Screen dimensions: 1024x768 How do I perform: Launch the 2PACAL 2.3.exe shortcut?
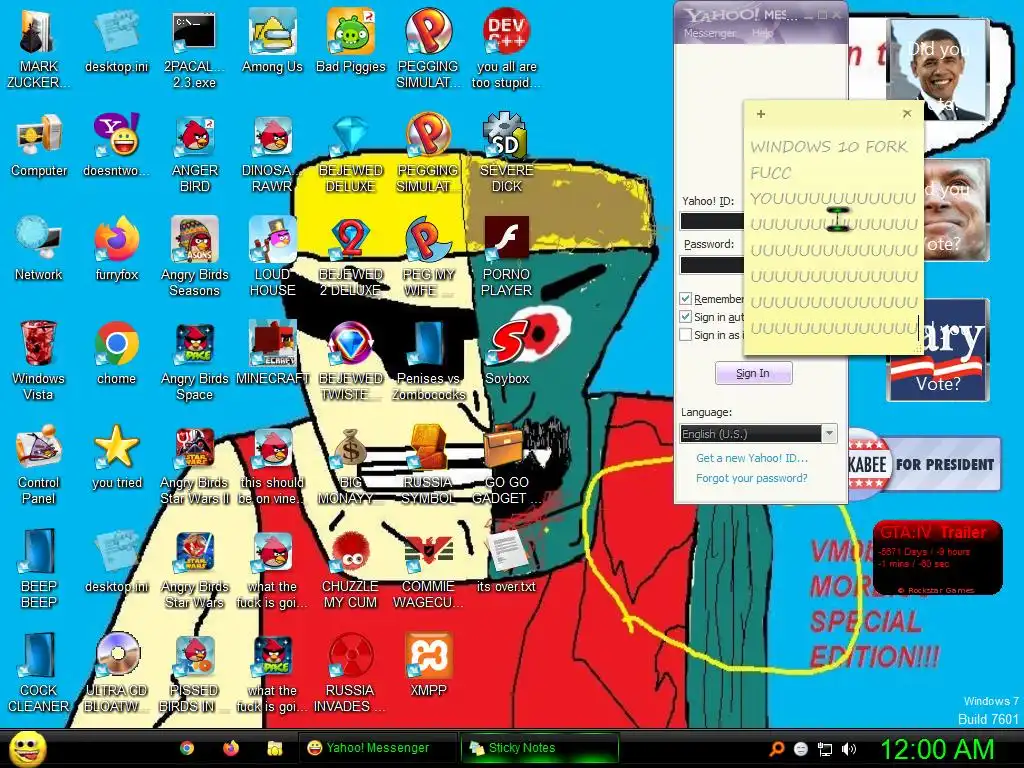coord(194,49)
